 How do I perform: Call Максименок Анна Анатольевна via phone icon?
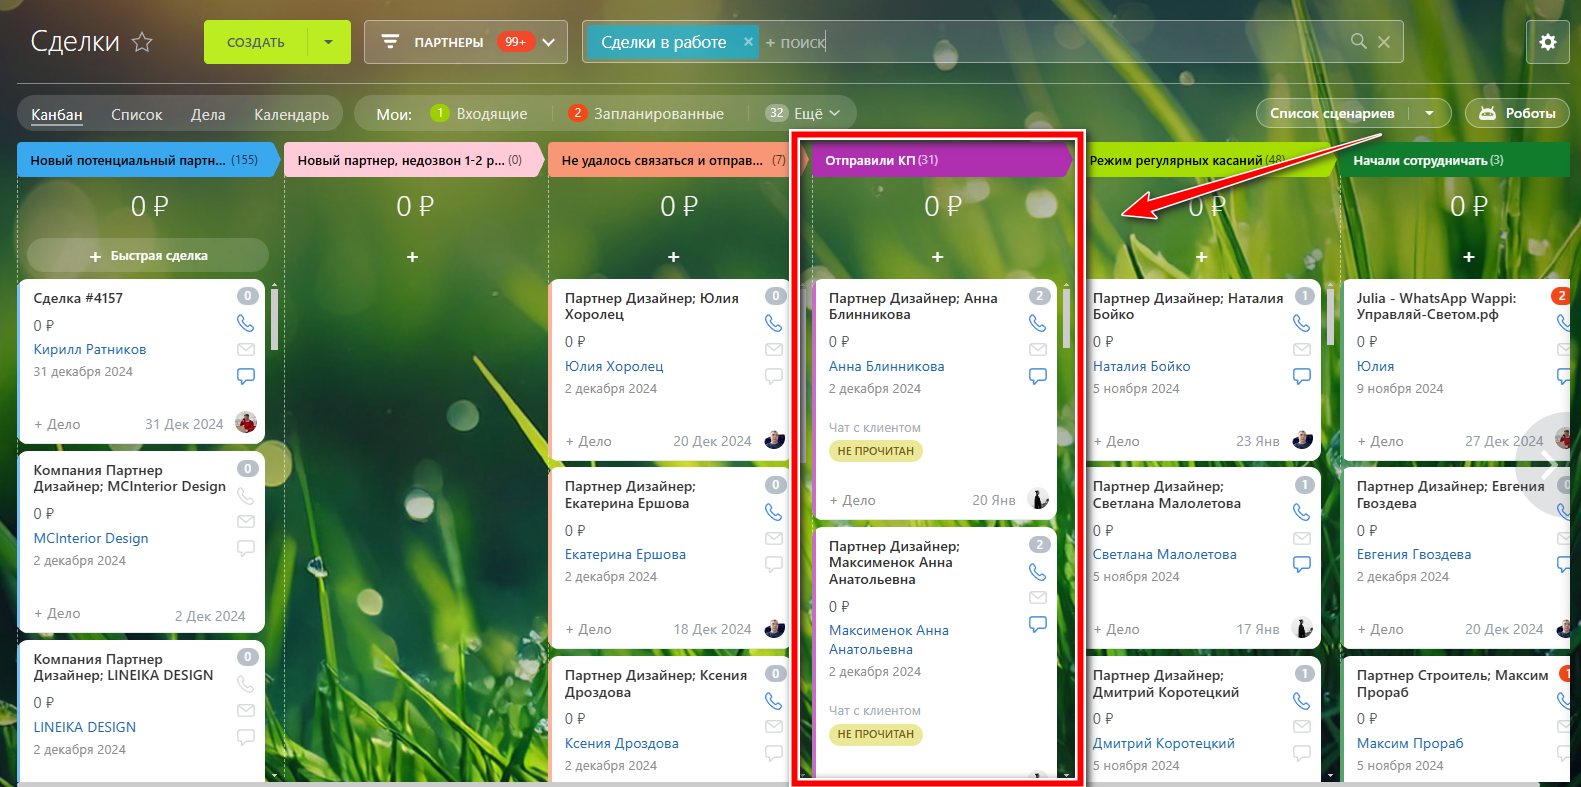[1037, 572]
